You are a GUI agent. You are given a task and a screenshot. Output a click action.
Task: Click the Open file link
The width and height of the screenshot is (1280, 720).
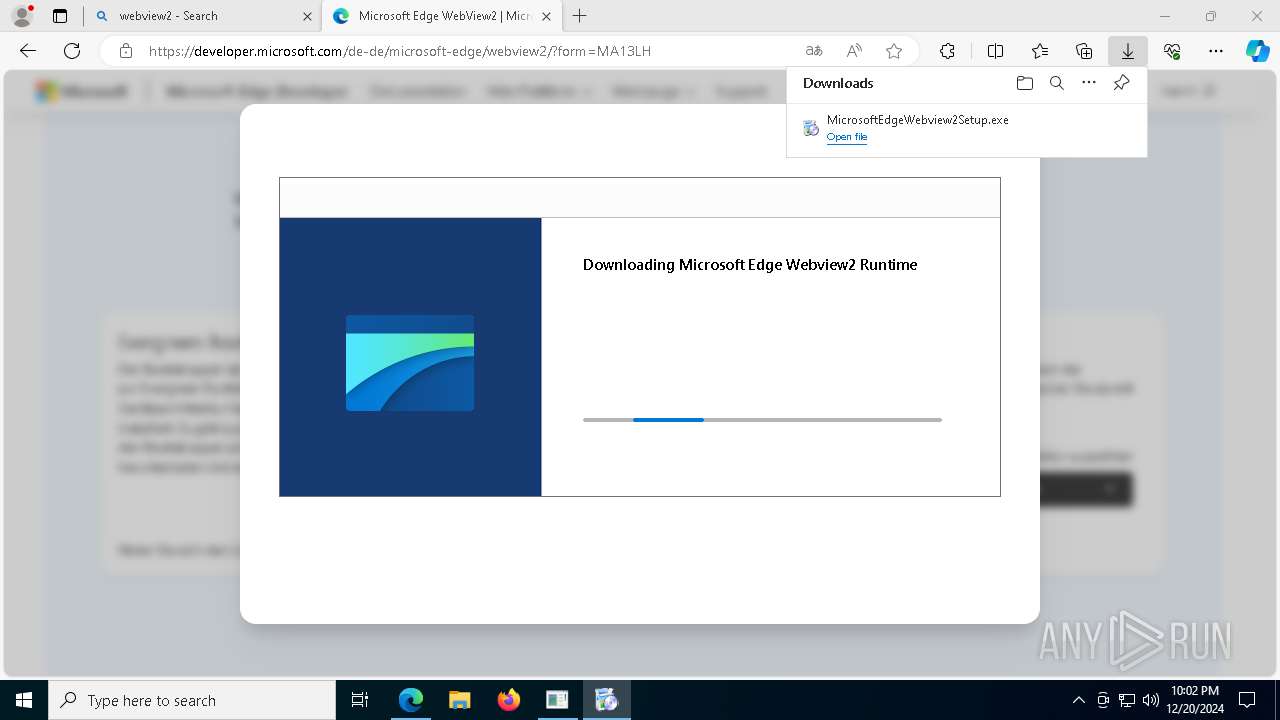[x=847, y=137]
